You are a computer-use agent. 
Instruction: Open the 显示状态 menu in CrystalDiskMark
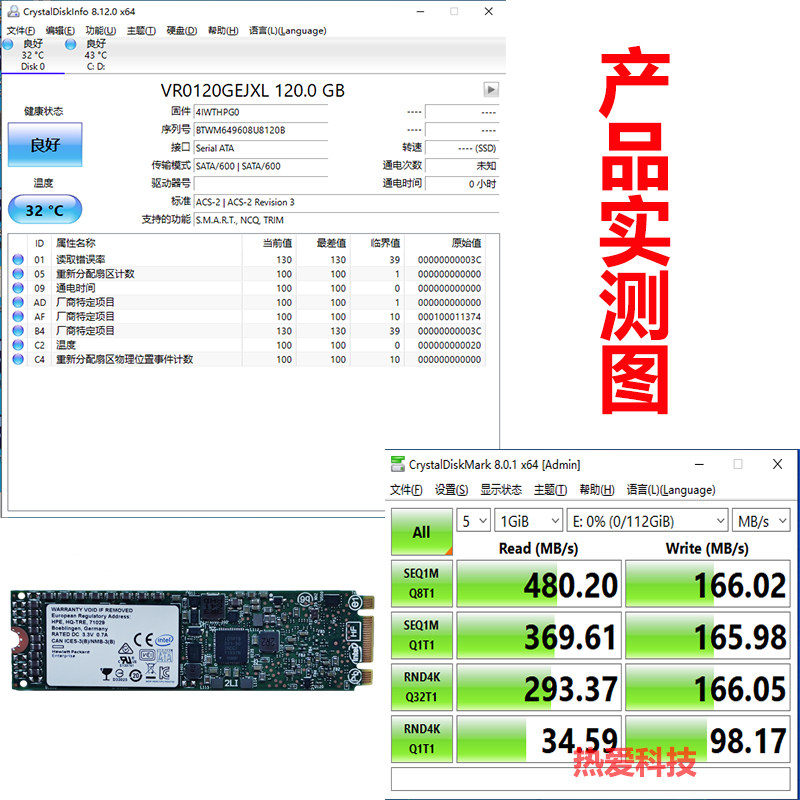[501, 490]
